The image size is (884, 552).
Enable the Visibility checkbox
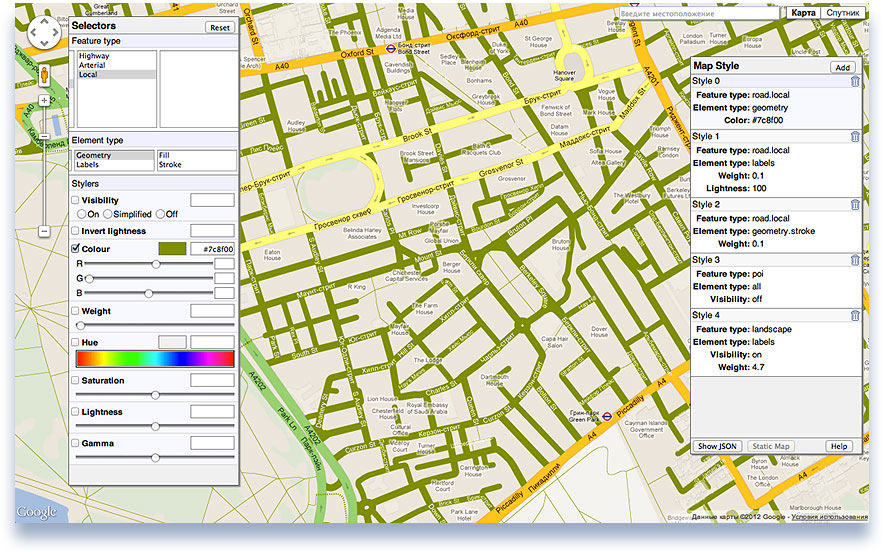pyautogui.click(x=76, y=201)
